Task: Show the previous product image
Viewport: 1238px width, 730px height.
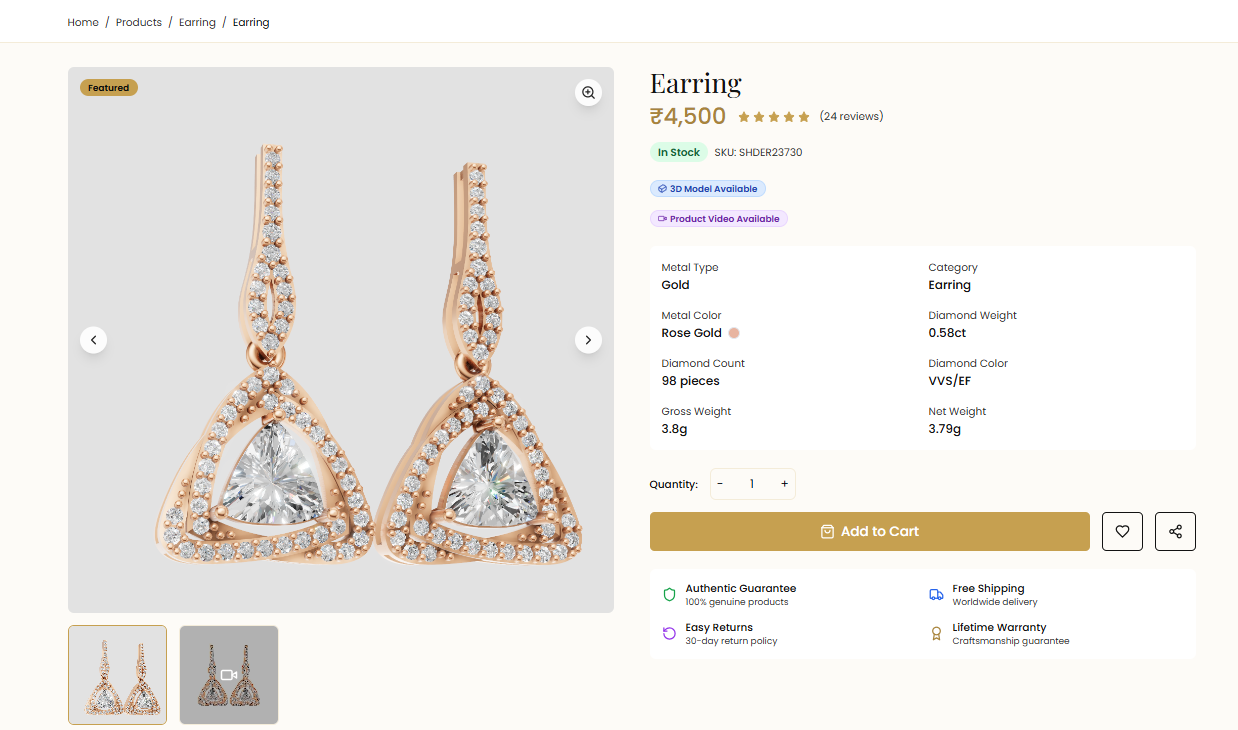Action: 93,340
